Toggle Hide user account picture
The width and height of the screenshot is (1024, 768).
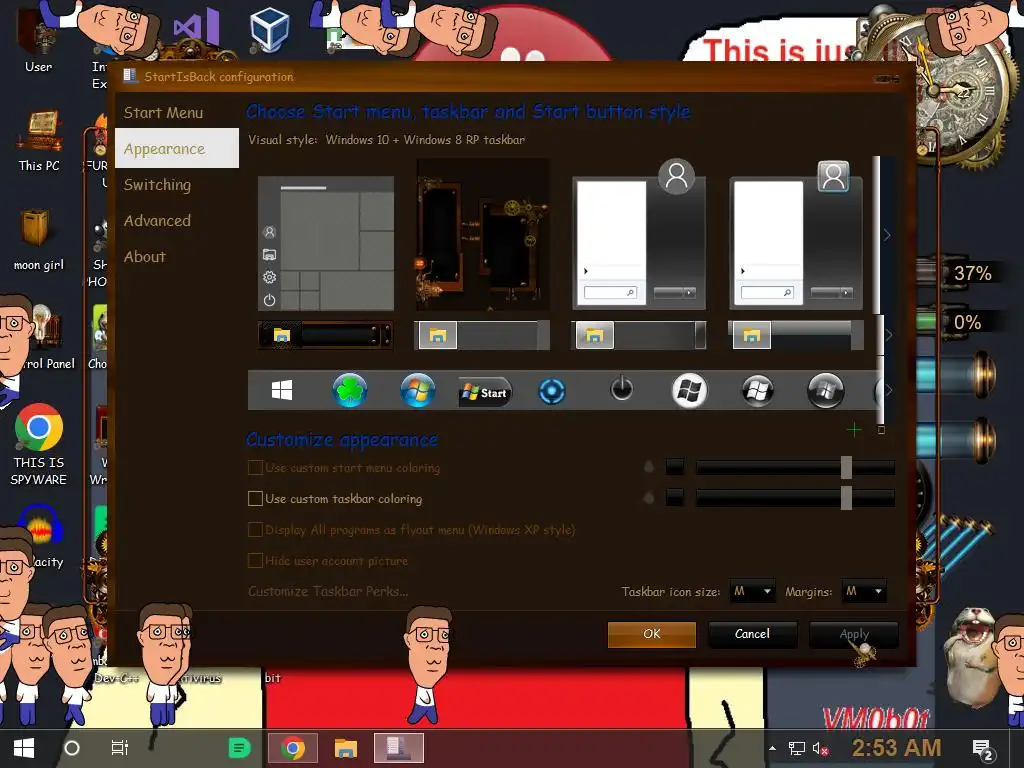(255, 560)
